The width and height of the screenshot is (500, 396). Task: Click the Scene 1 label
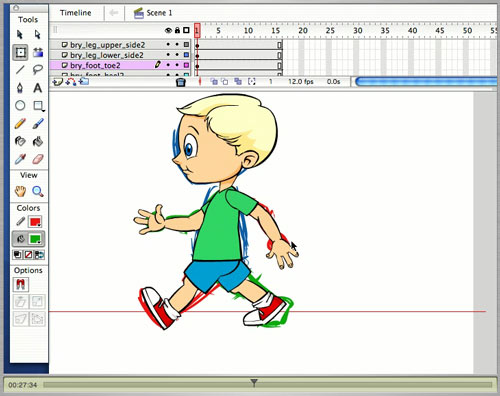pyautogui.click(x=159, y=13)
